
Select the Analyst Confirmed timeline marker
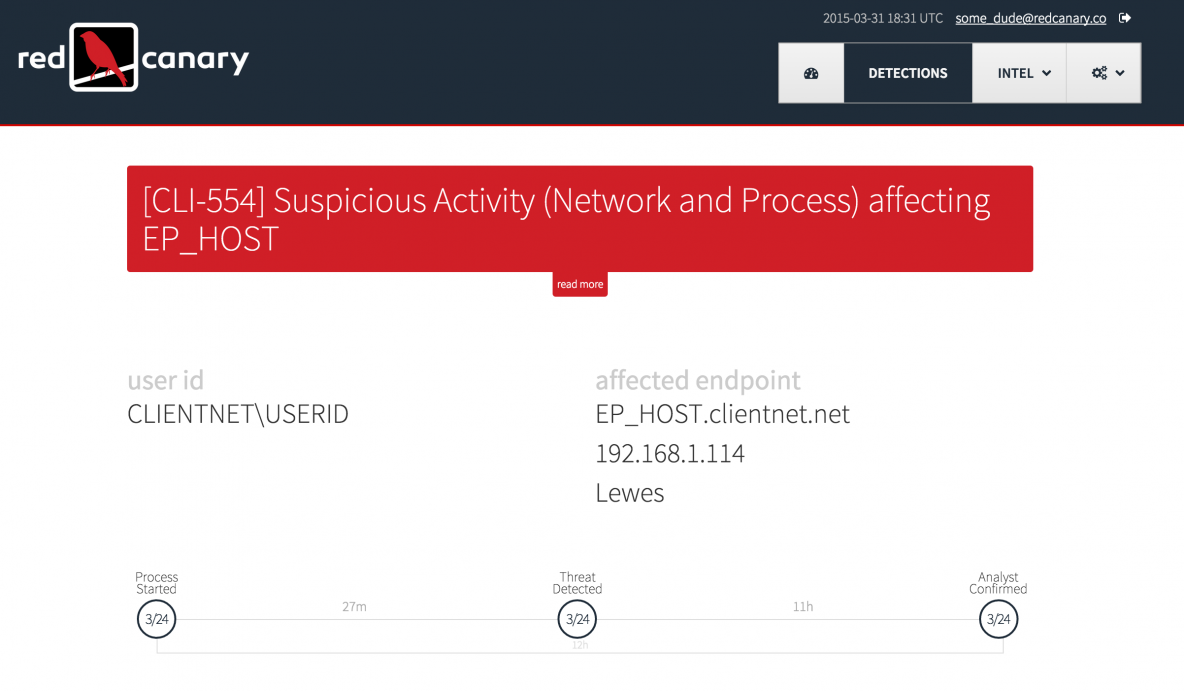point(998,619)
